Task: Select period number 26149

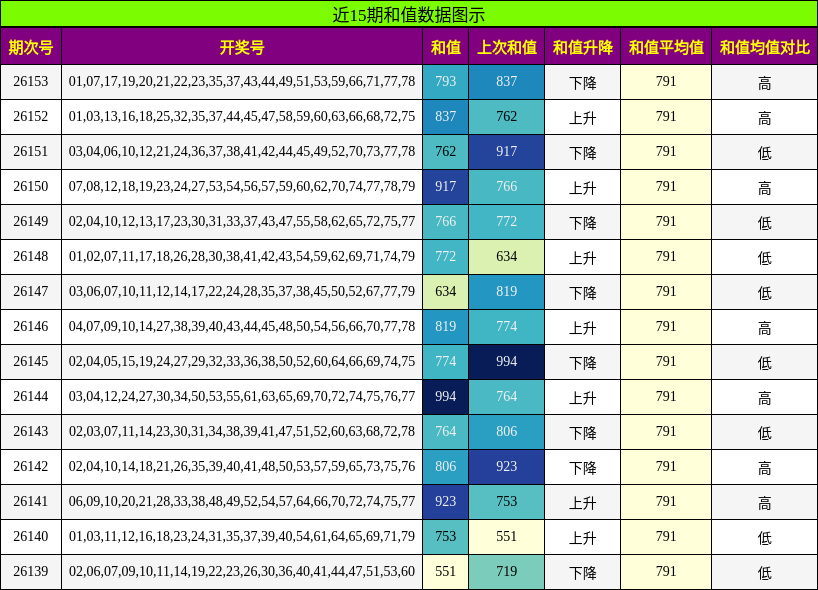Action: (x=31, y=221)
